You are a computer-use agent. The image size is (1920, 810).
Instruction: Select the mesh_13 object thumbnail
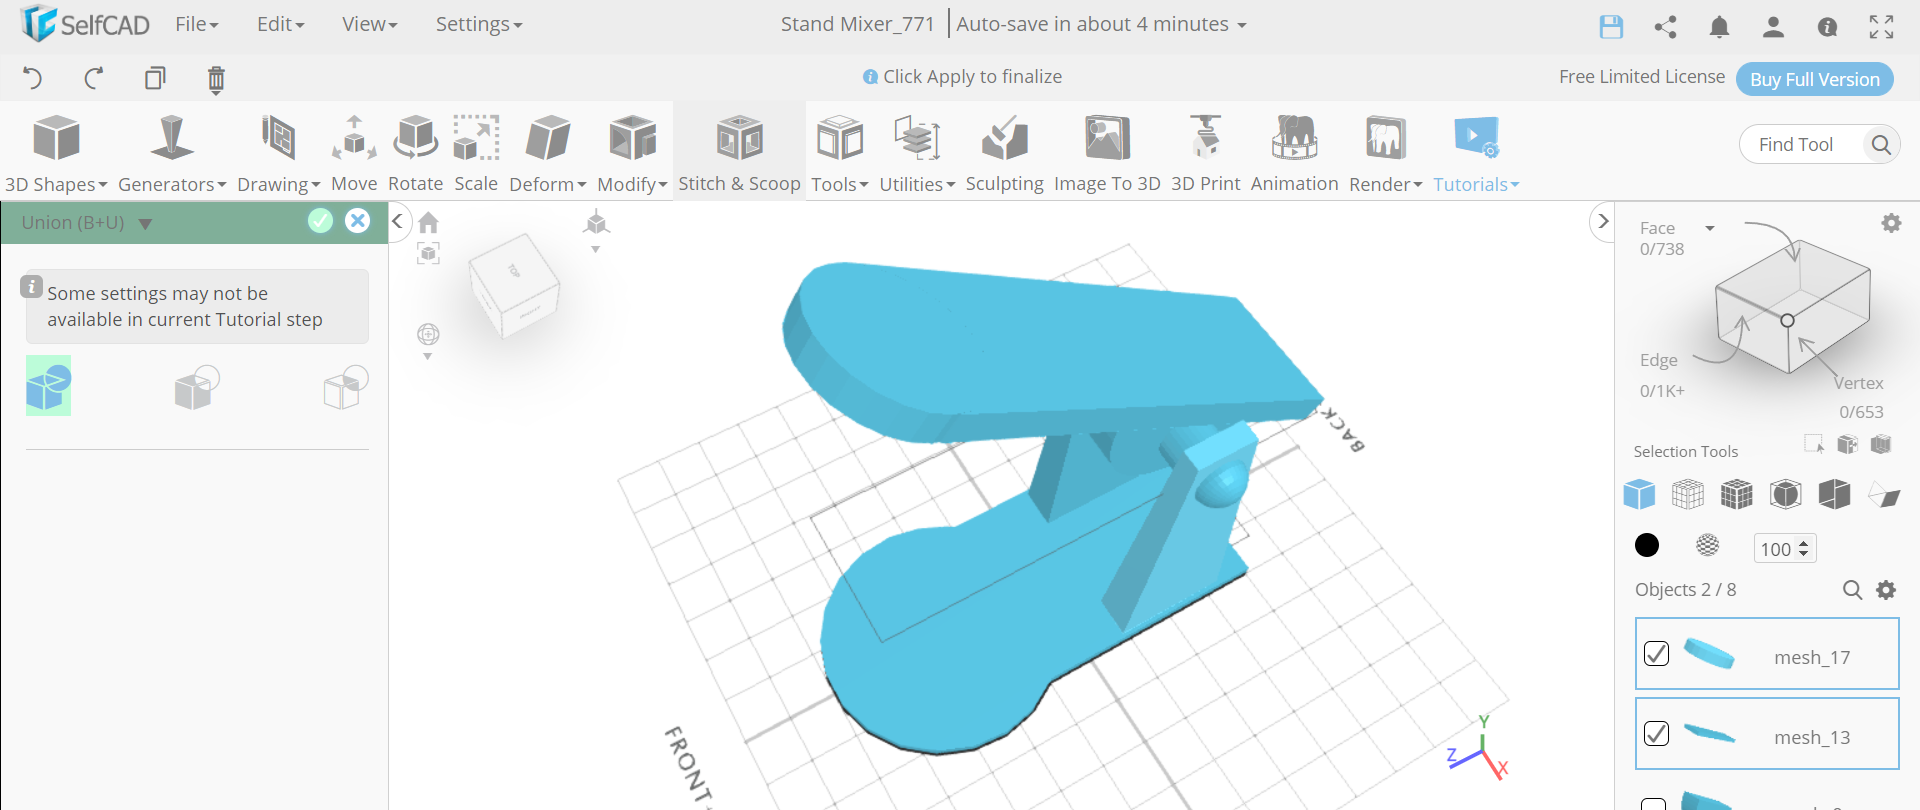click(1709, 734)
